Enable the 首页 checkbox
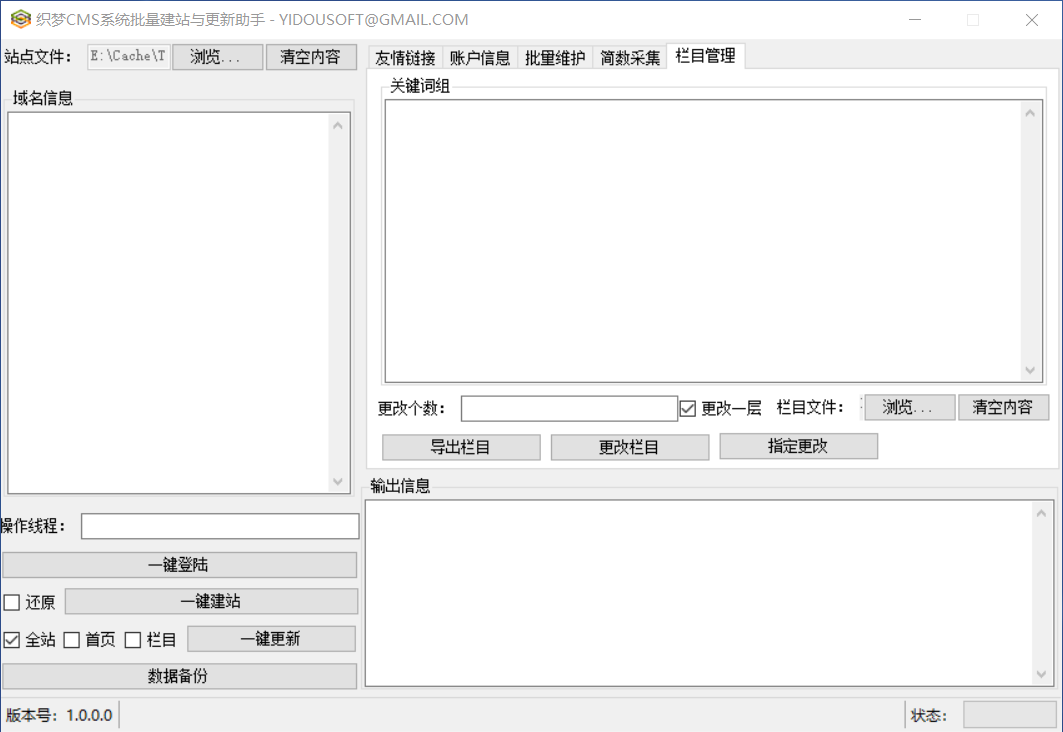The image size is (1063, 732). click(72, 640)
